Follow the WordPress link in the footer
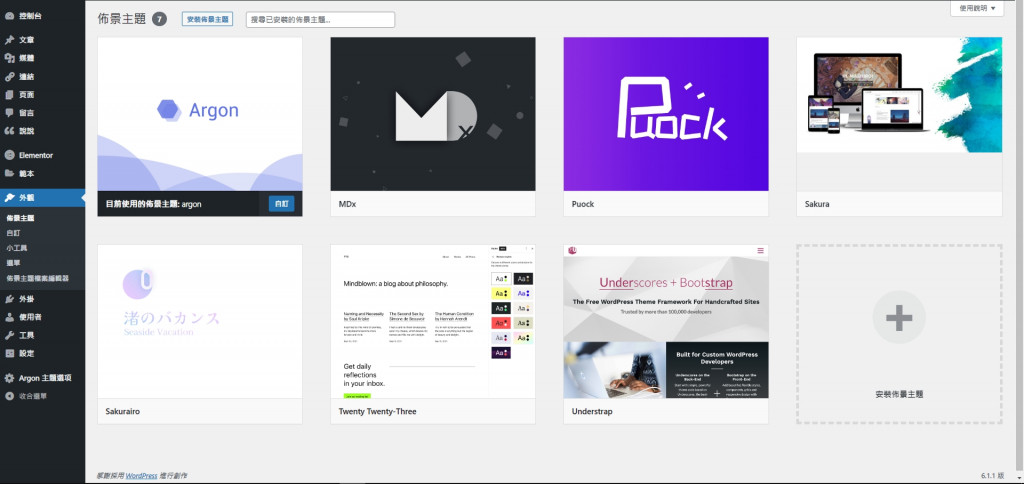Viewport: 1024px width, 484px height. click(x=142, y=476)
